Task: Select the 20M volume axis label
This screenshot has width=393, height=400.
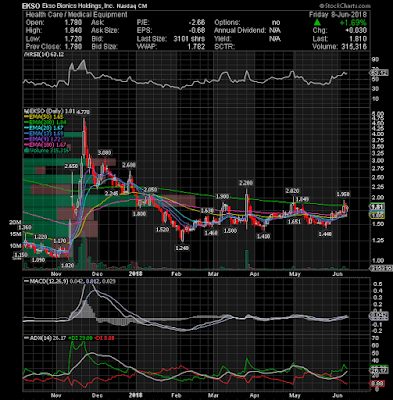Action: [14, 222]
